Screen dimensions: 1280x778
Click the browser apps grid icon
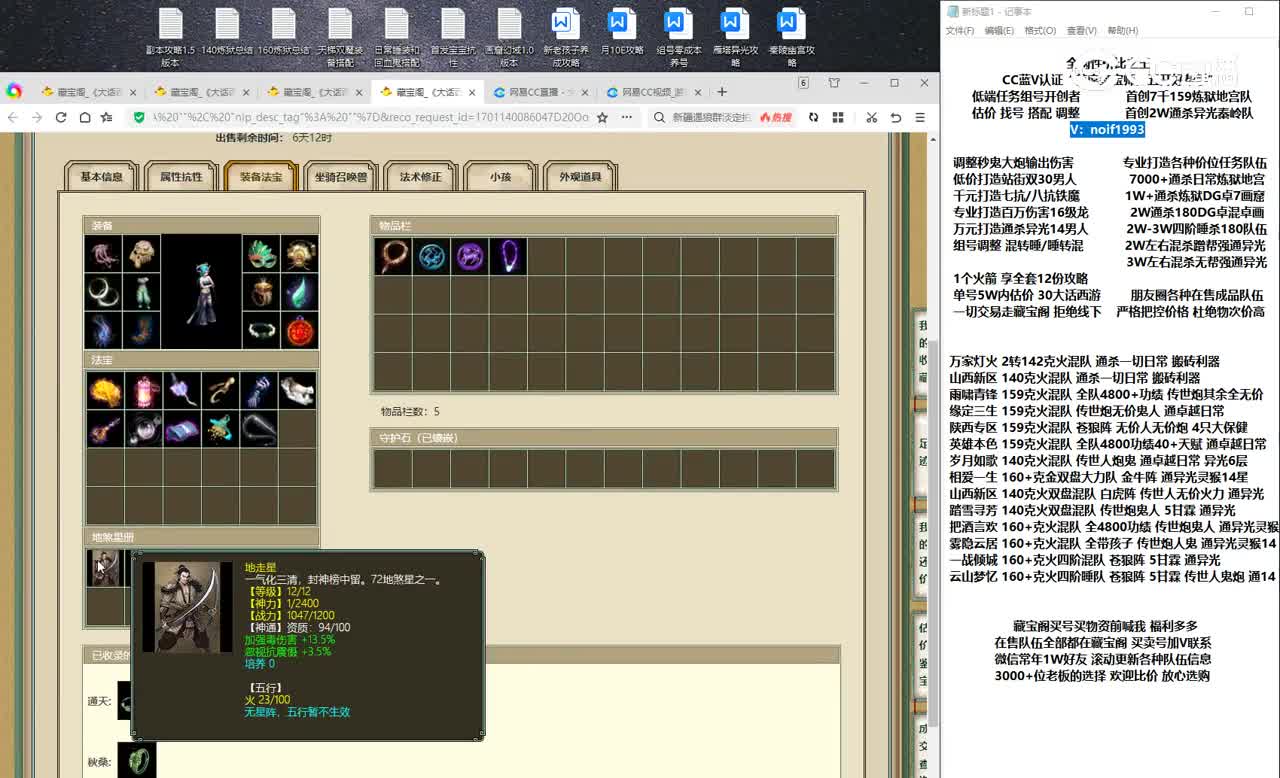(x=836, y=117)
